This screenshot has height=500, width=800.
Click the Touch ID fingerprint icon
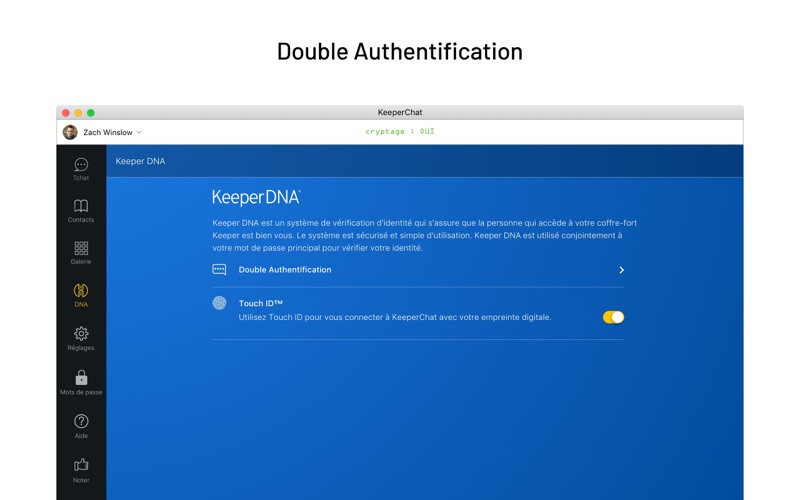pyautogui.click(x=219, y=303)
